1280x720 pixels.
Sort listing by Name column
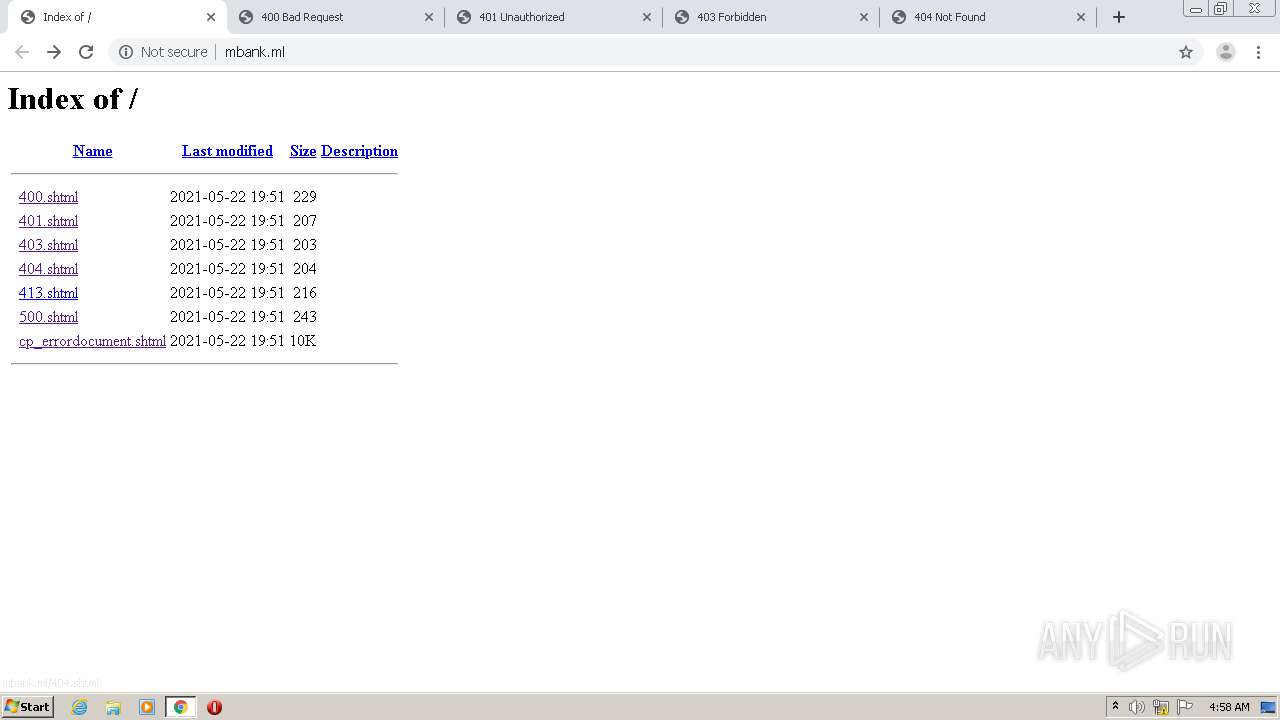pos(92,151)
